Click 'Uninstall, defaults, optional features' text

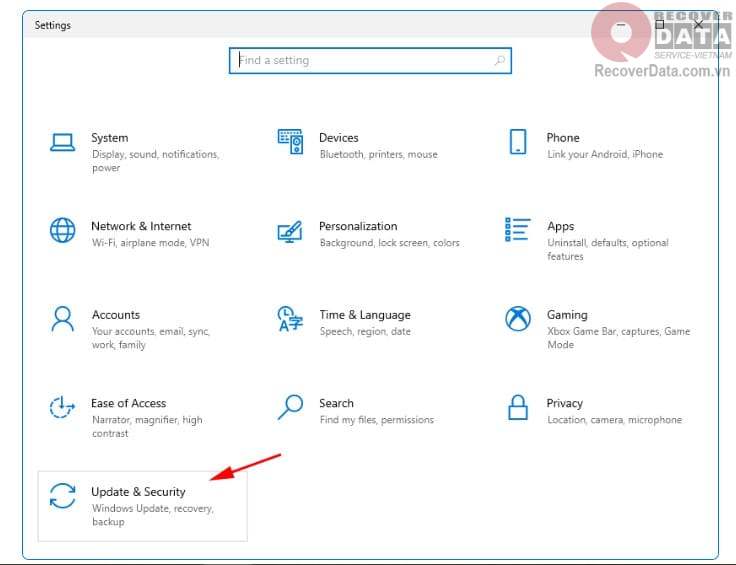click(608, 249)
